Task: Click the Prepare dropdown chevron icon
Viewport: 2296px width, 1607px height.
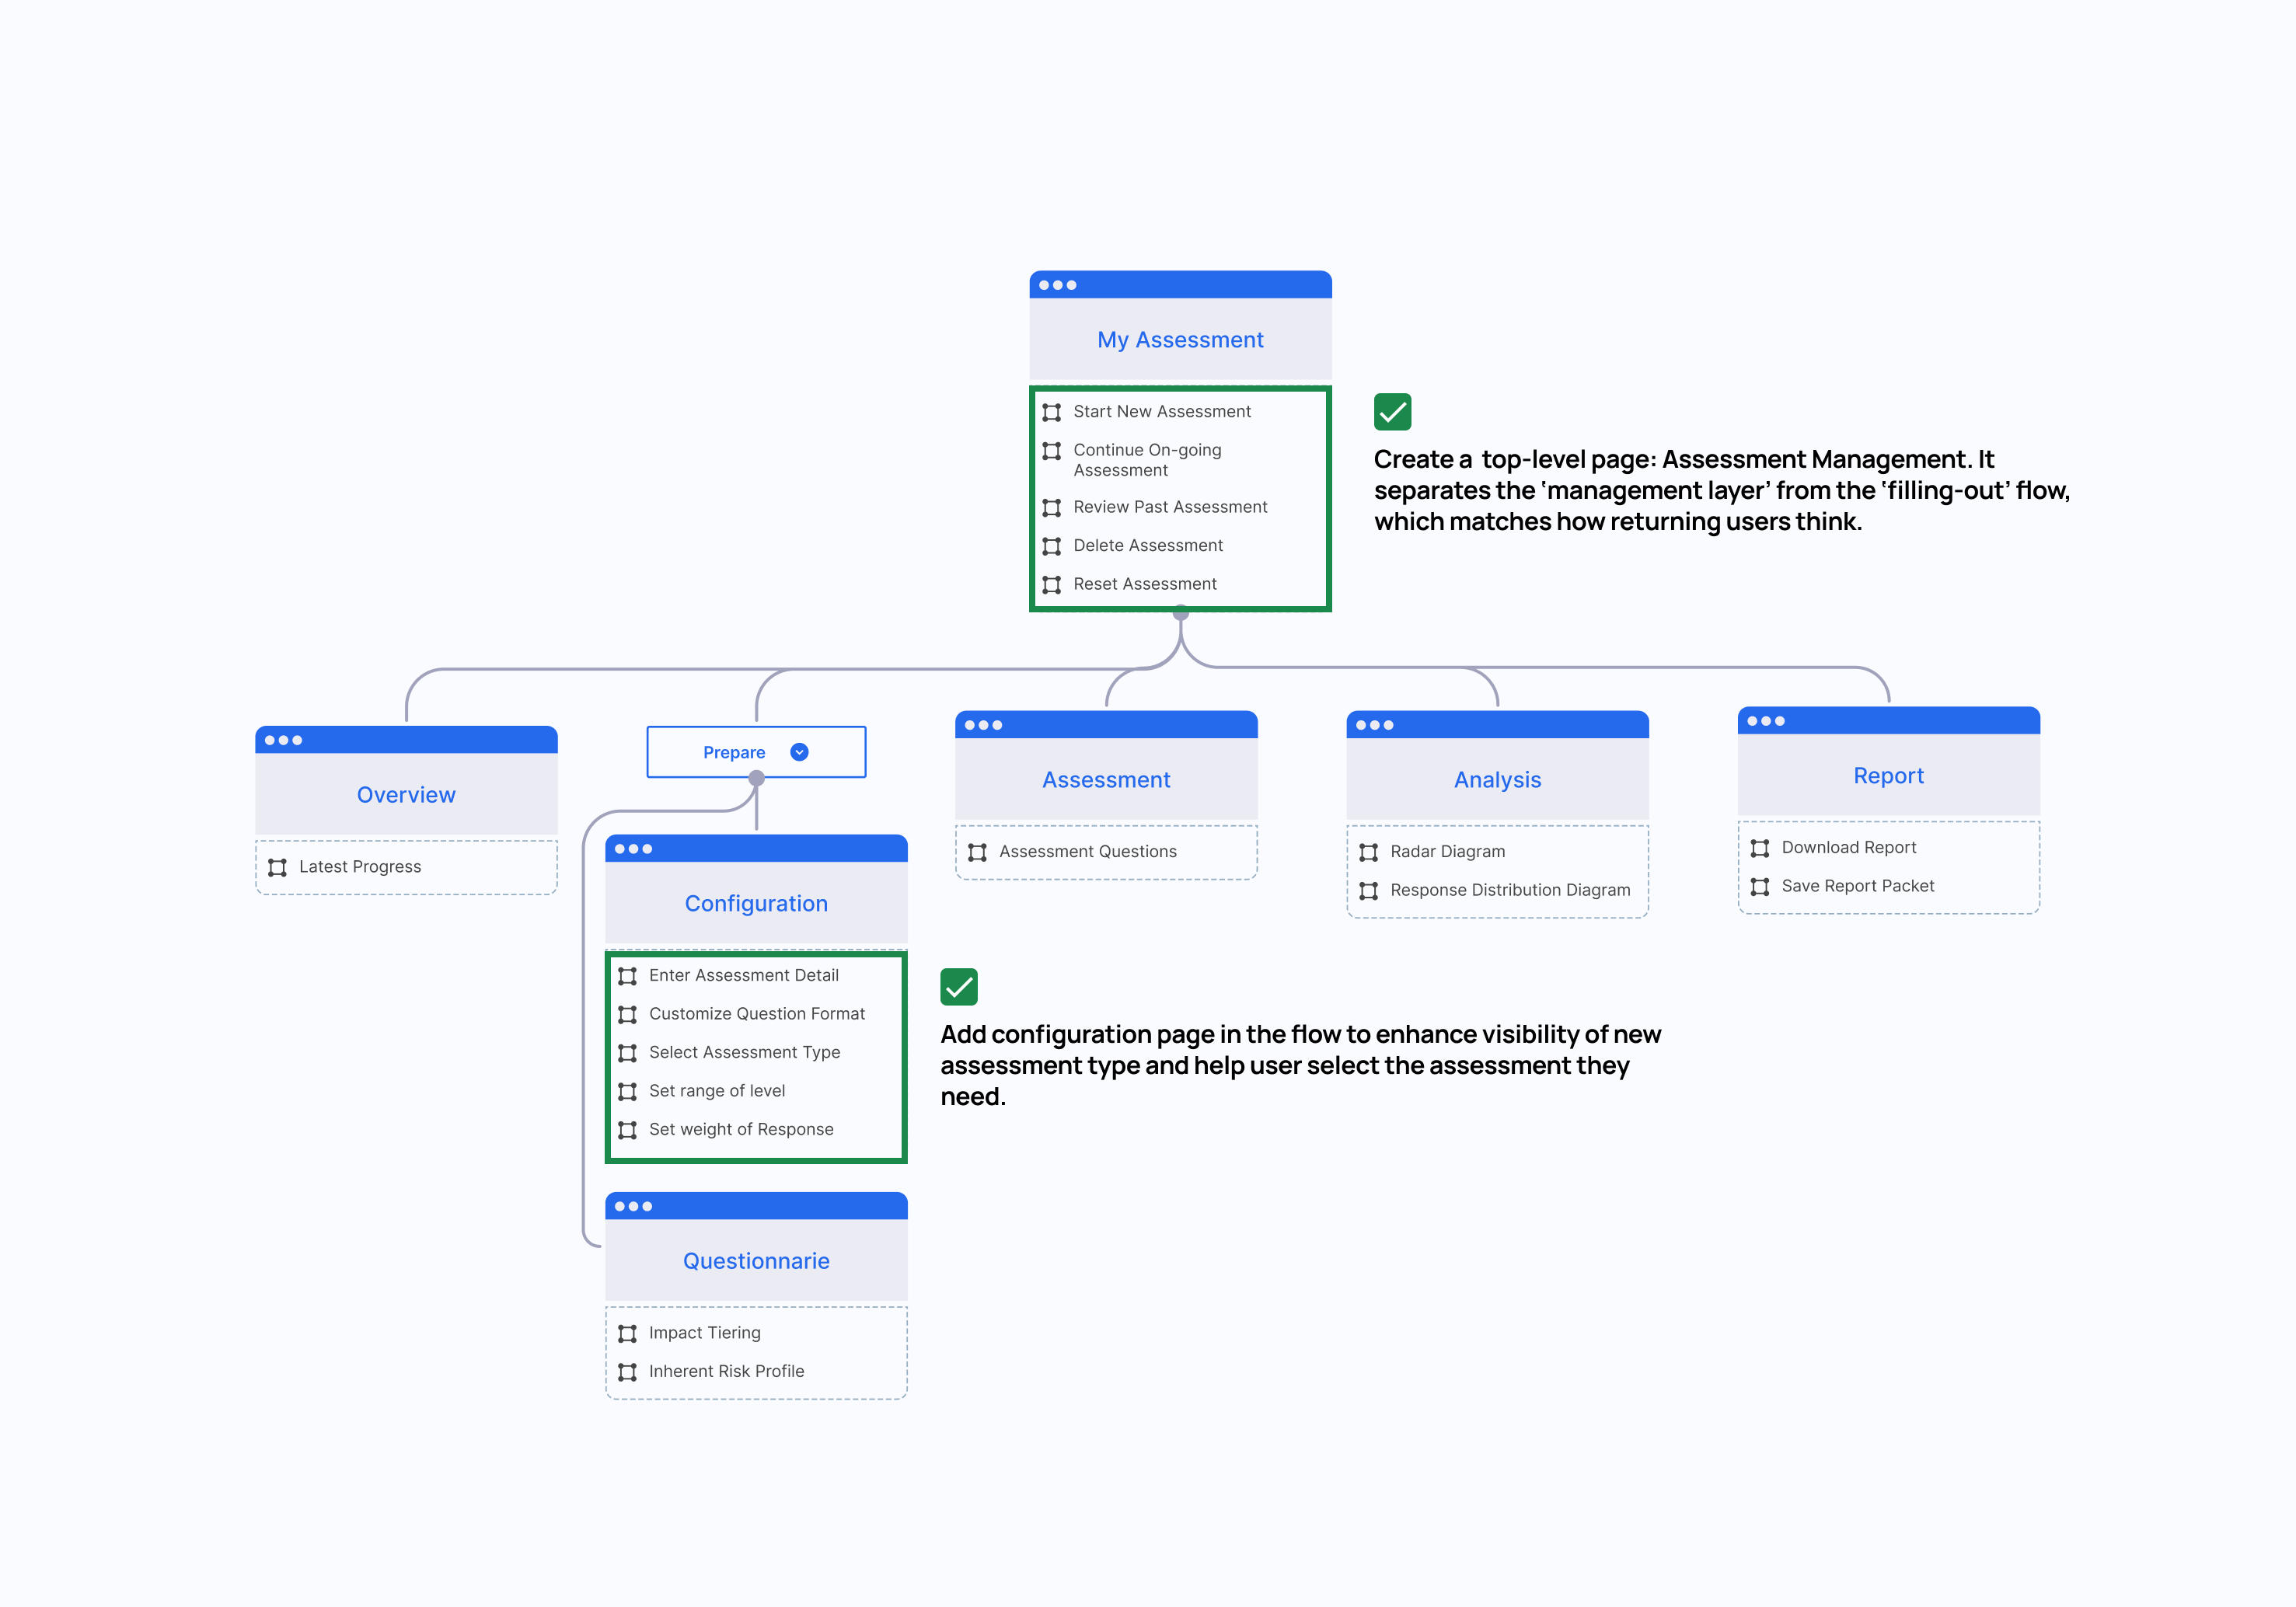Action: pos(799,752)
